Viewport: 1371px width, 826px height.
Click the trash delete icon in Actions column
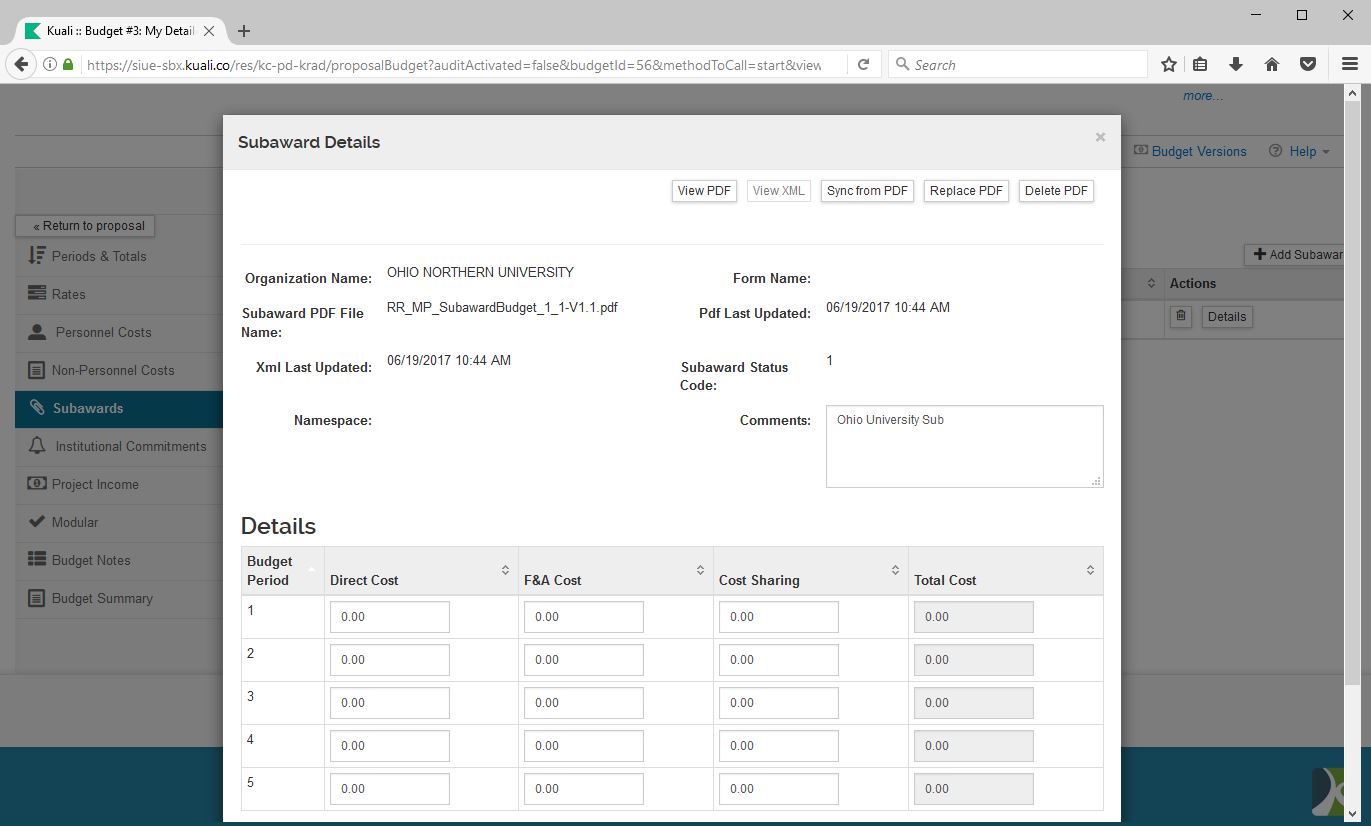click(1181, 317)
